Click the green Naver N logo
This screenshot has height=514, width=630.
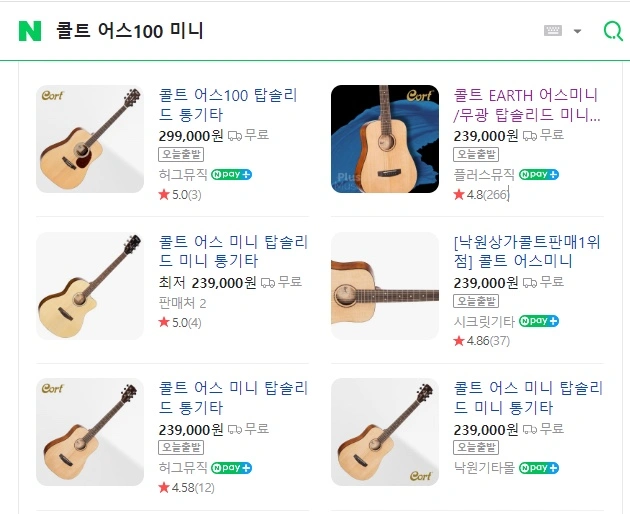[30, 31]
